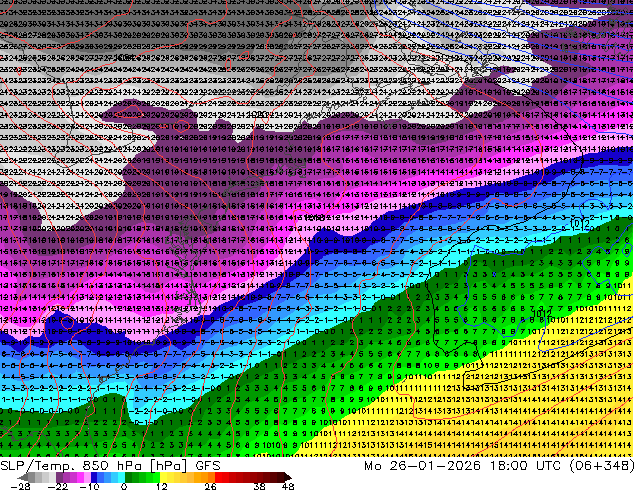Image resolution: width=634 pixels, height=490 pixels.
Task: Click the '-10' legend scale label
Action: tap(89, 486)
